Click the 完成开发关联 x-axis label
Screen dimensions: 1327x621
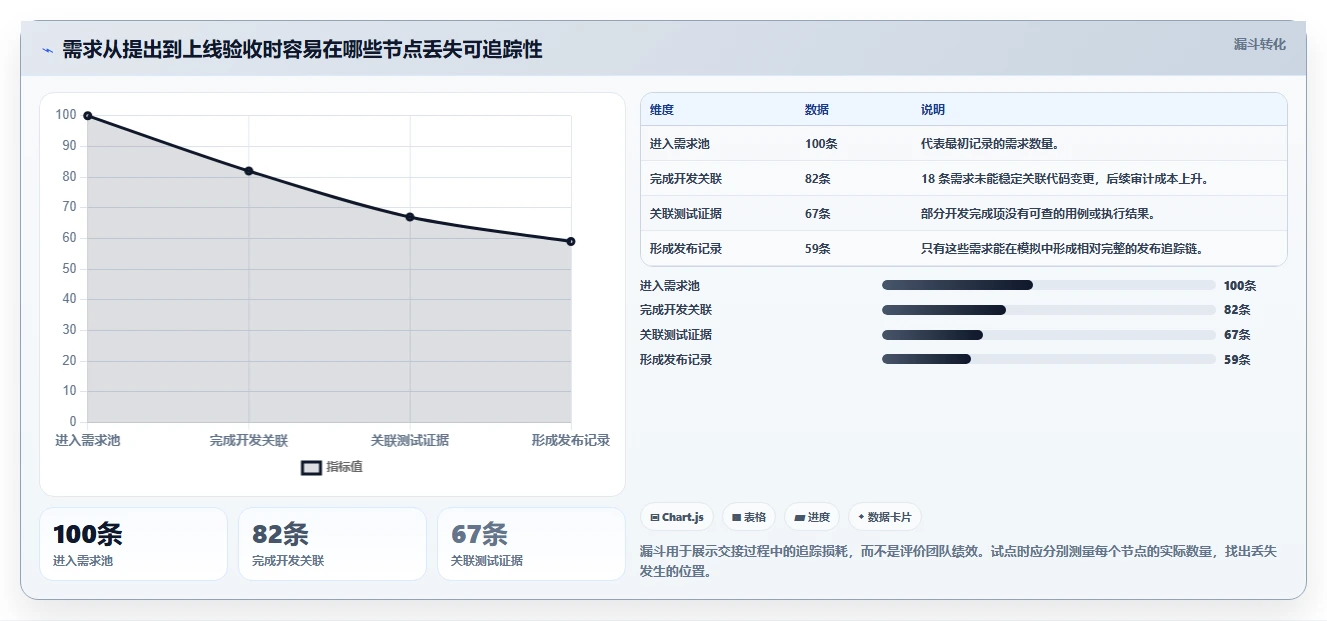249,440
